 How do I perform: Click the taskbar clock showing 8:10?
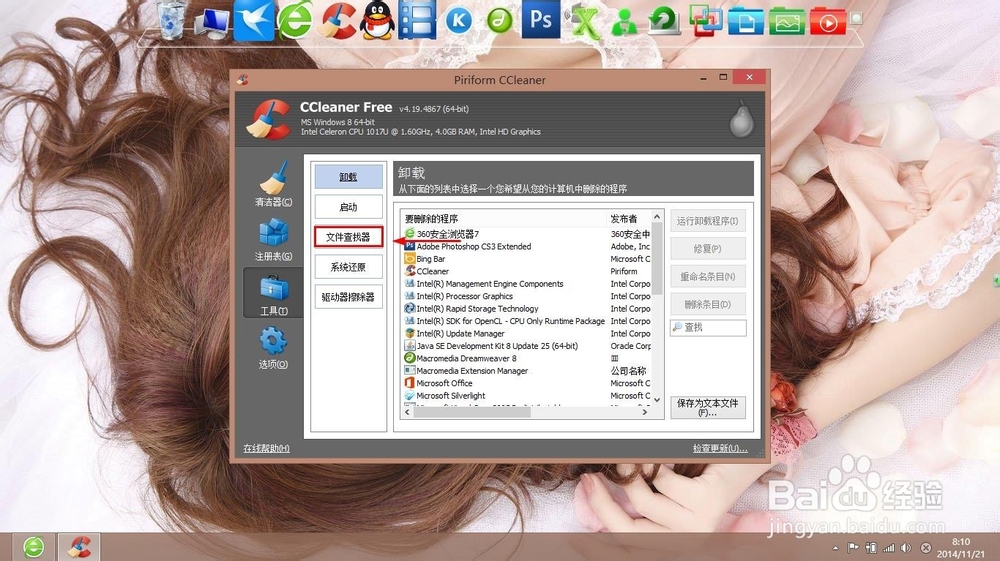tap(960, 548)
